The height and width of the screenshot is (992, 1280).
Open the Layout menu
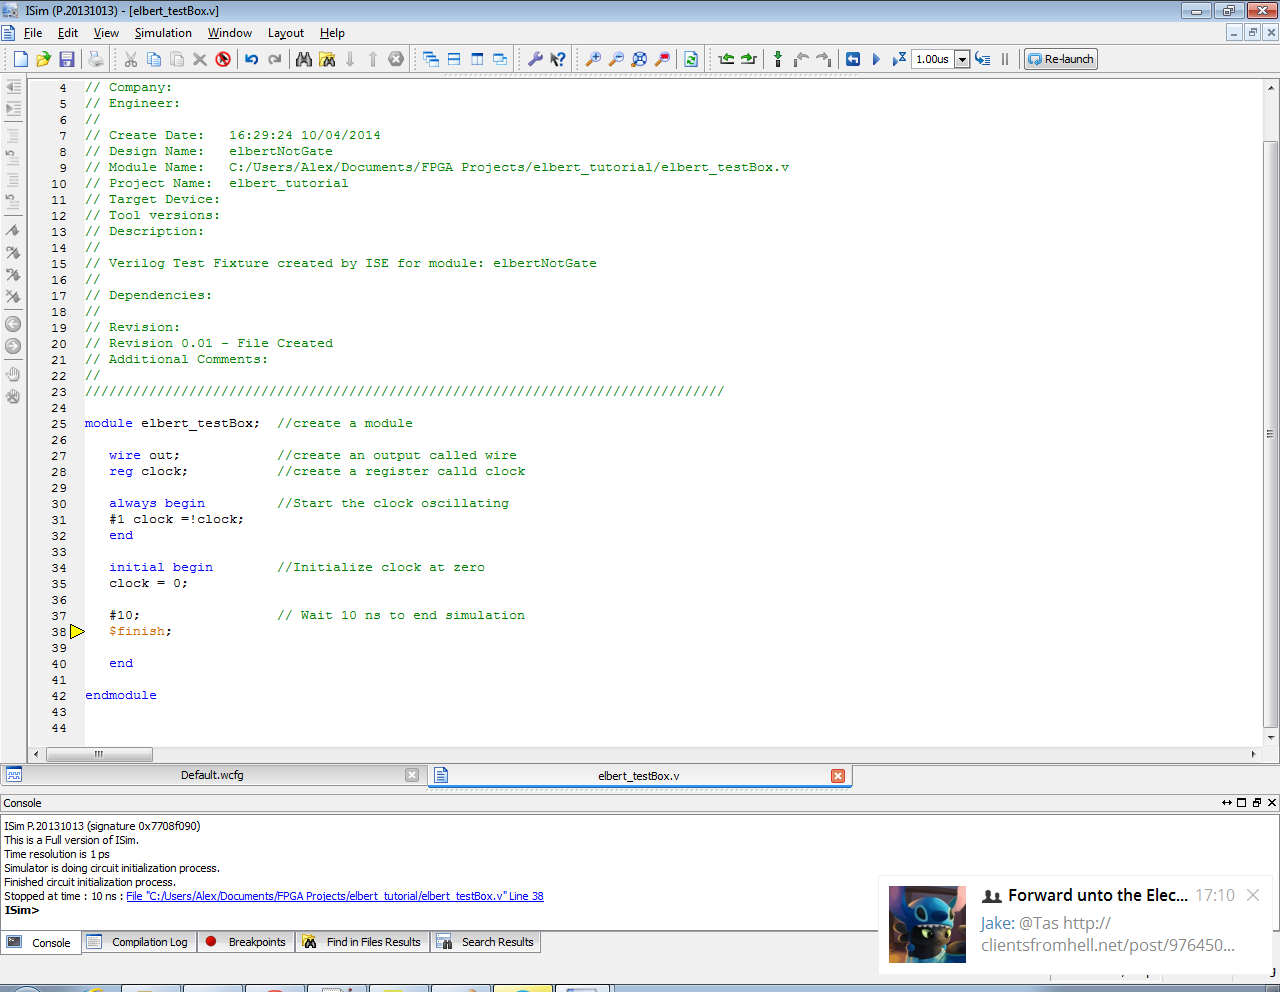[x=286, y=33]
